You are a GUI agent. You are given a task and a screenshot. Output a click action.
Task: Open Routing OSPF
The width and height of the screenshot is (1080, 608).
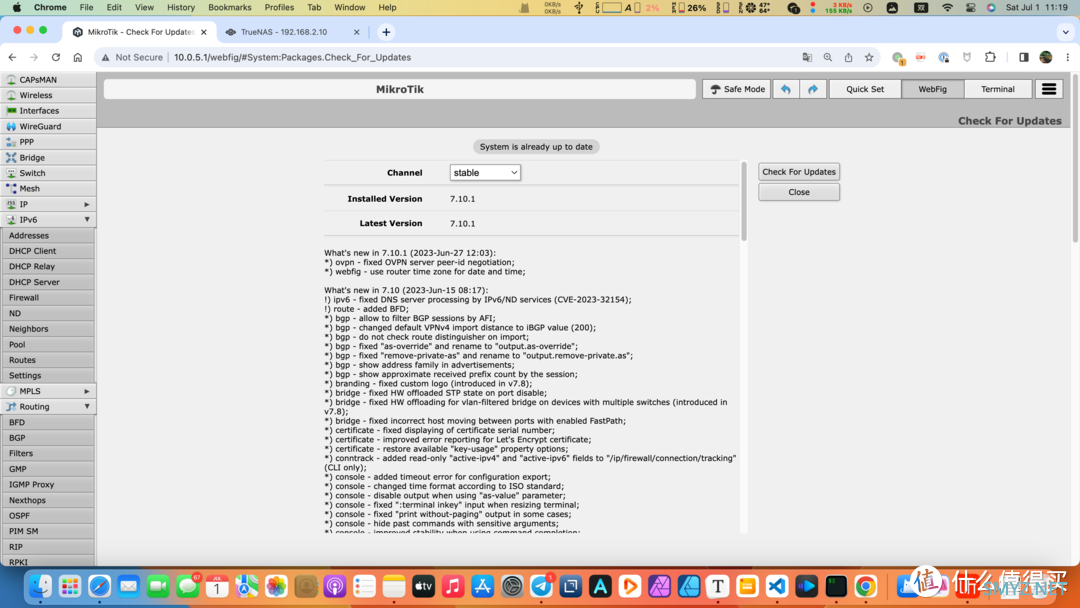[x=48, y=516]
